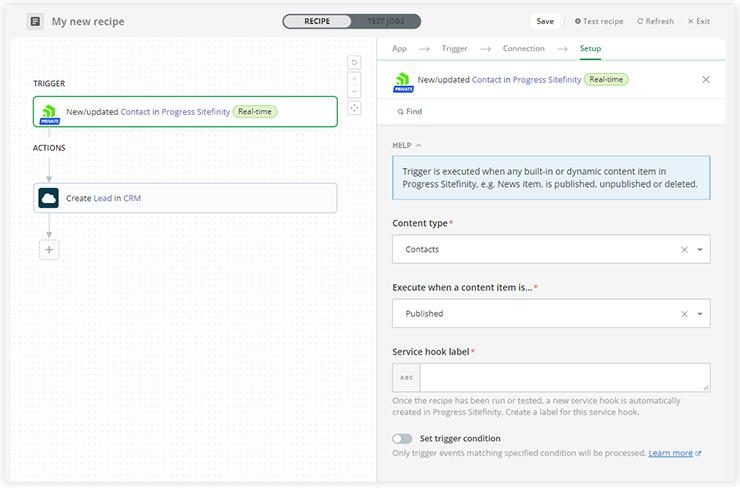Add a new step with the plus icon
740x488 pixels.
(49, 249)
